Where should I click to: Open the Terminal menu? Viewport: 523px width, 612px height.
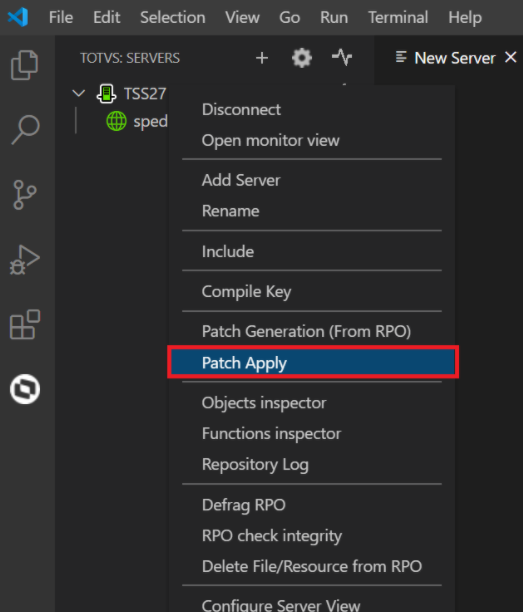pyautogui.click(x=398, y=18)
